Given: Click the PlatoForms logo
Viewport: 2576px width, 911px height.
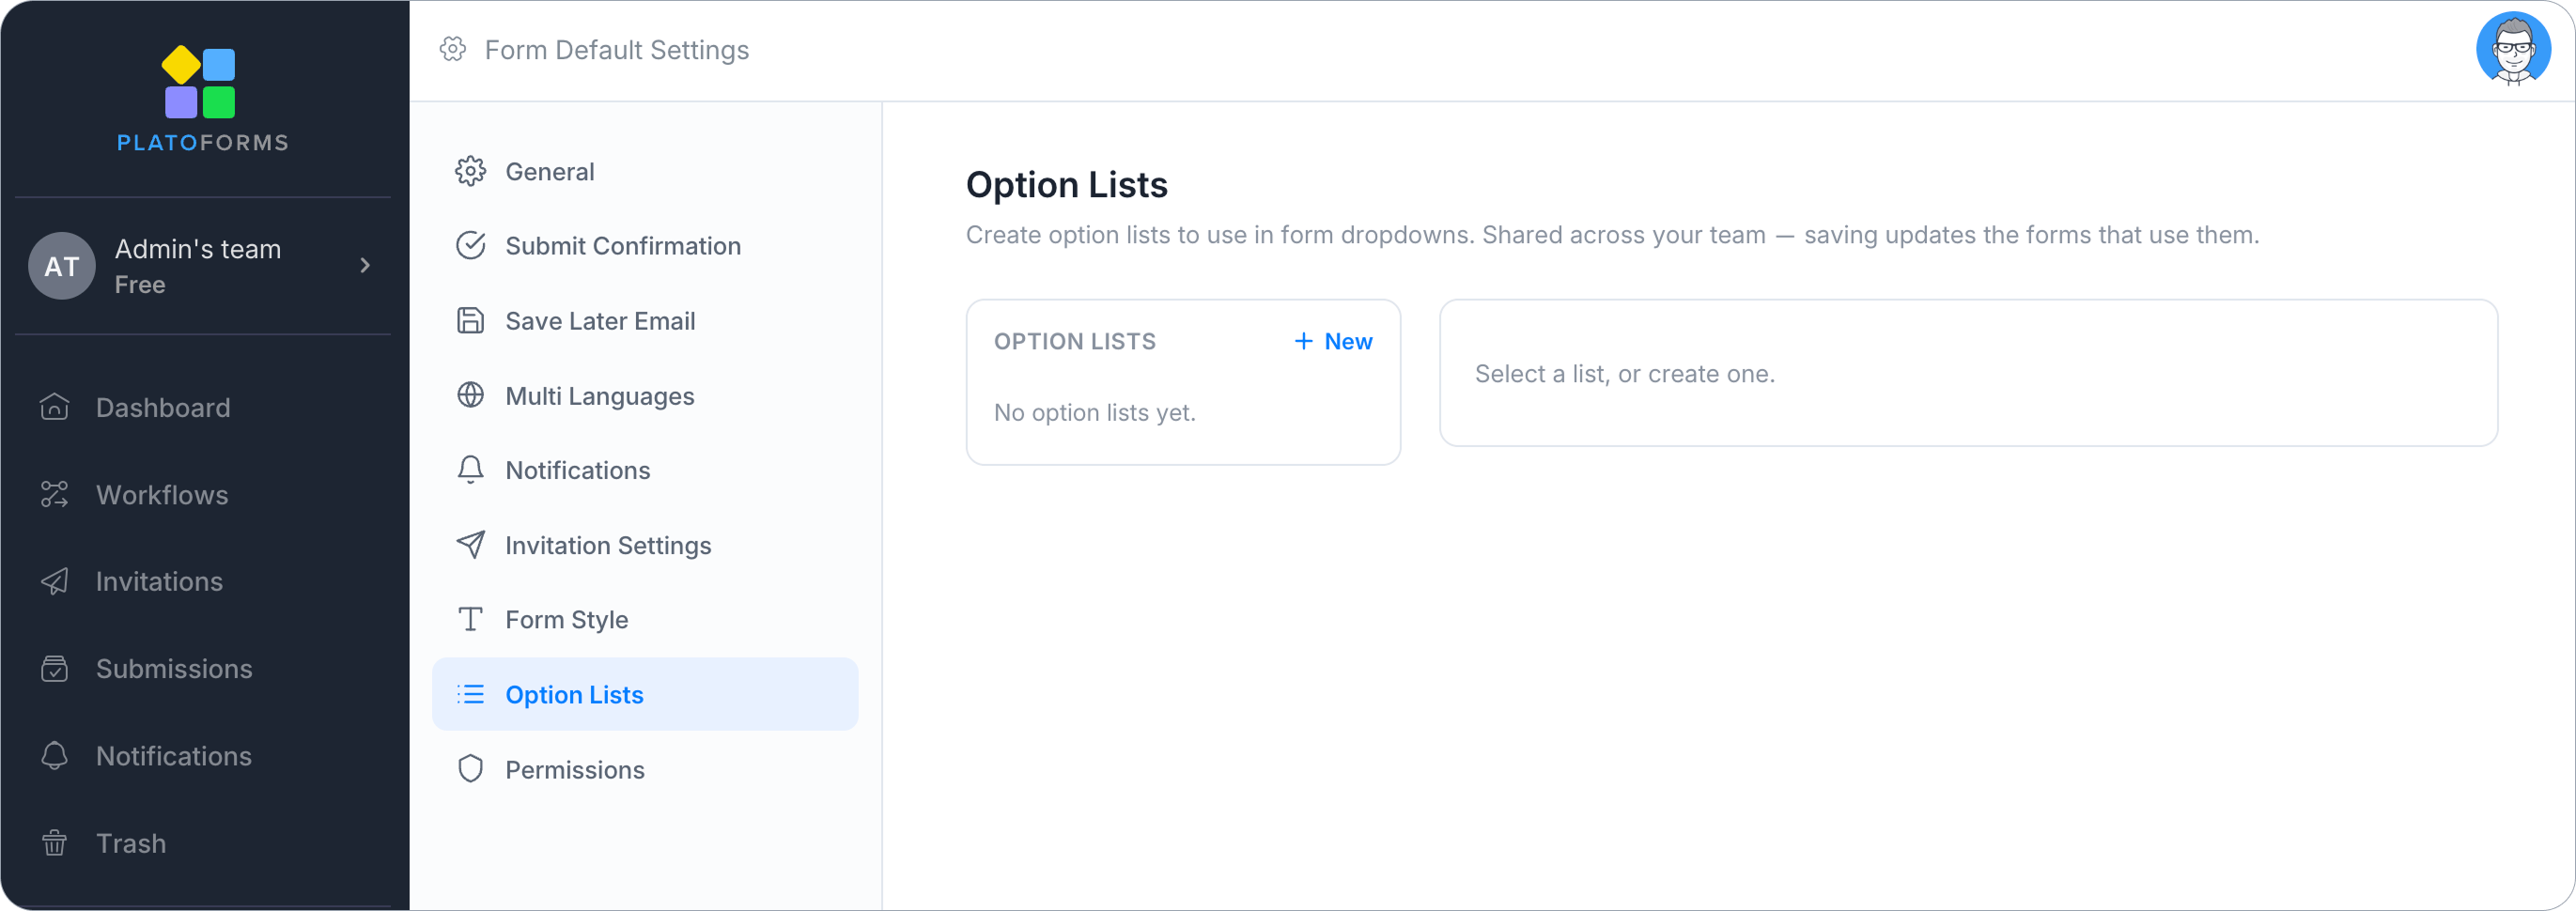Looking at the screenshot, I should click(201, 98).
